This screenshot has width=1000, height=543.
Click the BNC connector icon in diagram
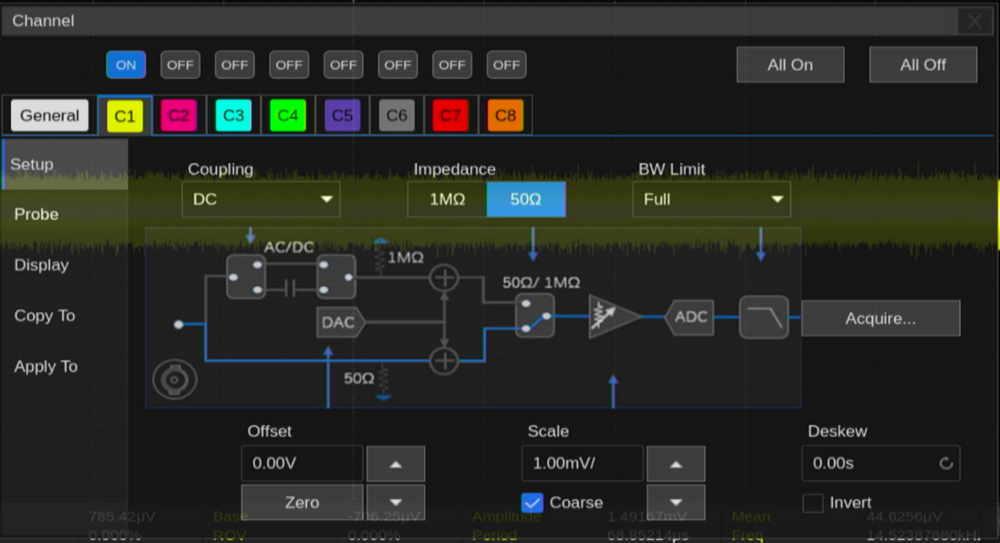click(174, 380)
